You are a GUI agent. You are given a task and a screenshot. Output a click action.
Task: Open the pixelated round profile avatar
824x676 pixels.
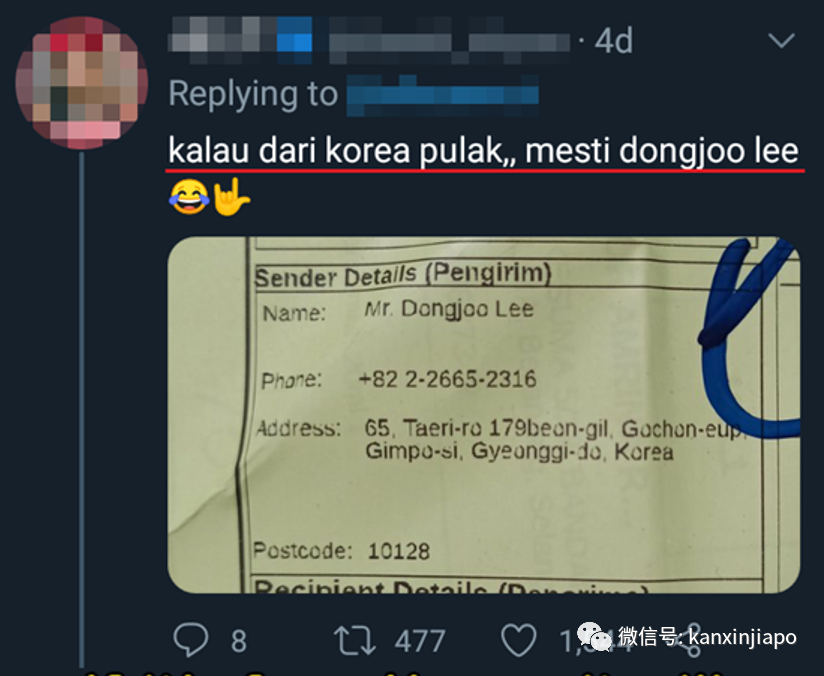(x=81, y=83)
